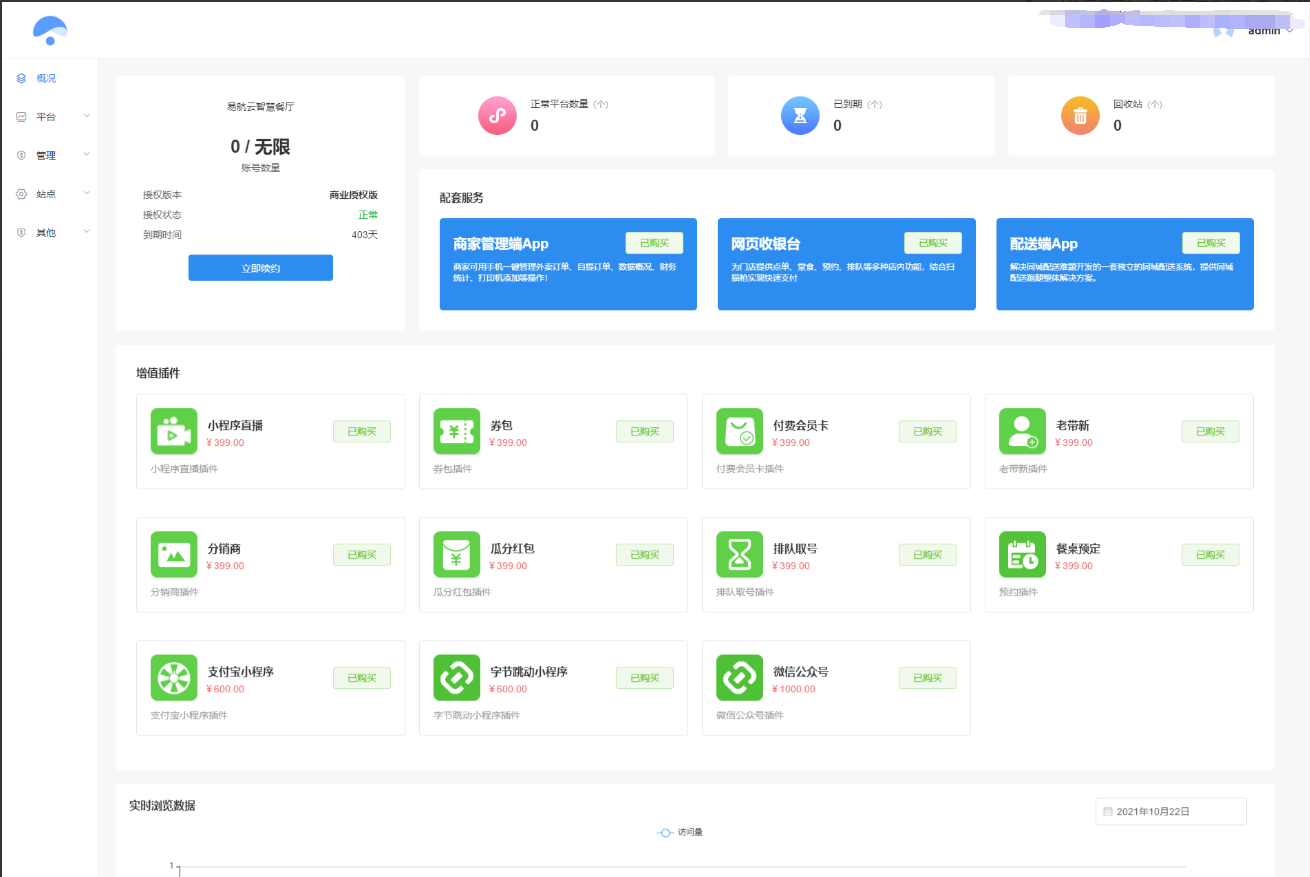Click the 立即续约 renew button
The width and height of the screenshot is (1310, 877).
tap(260, 268)
